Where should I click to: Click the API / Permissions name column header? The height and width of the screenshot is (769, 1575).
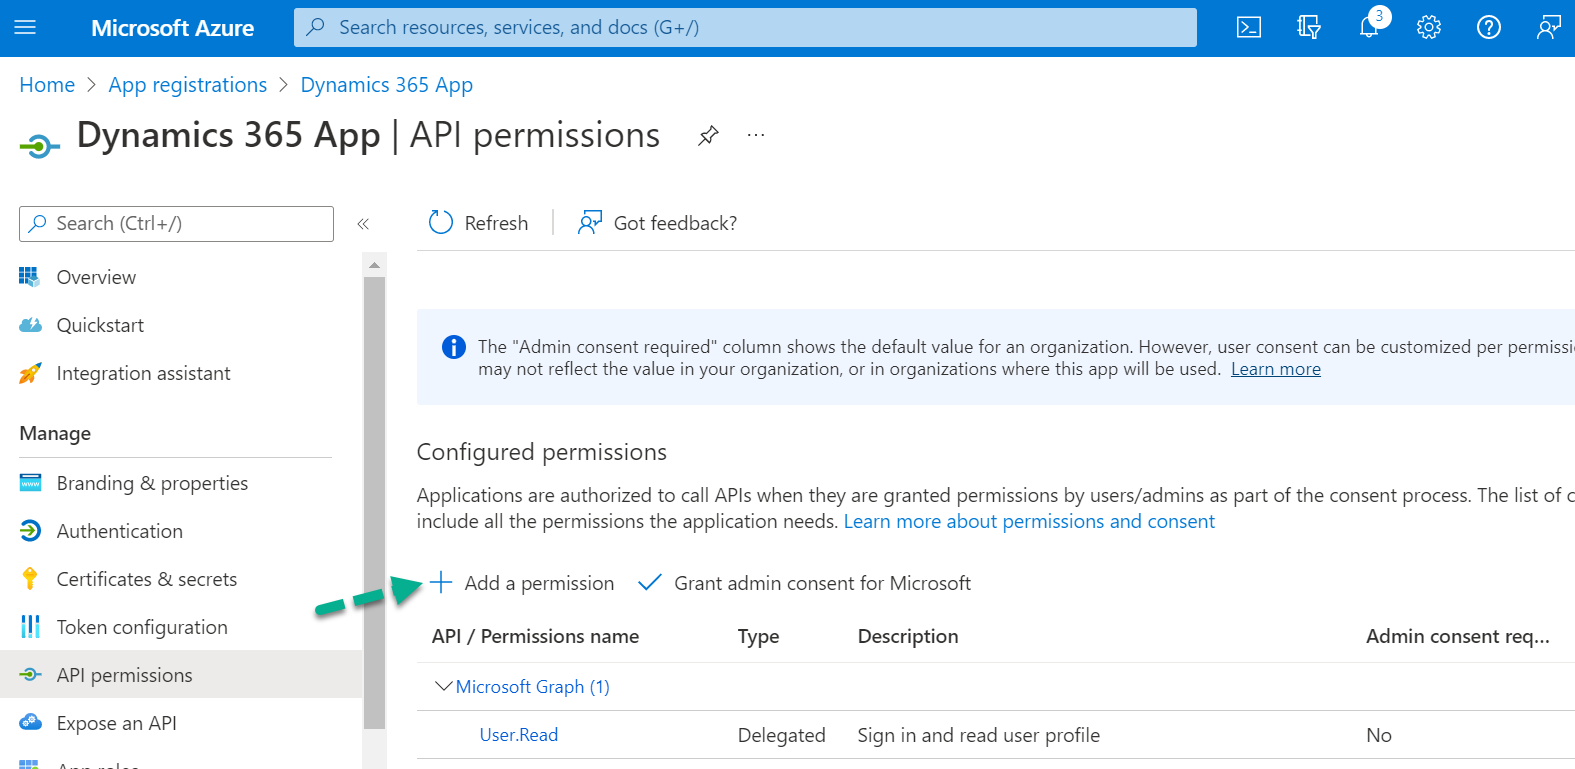535,636
